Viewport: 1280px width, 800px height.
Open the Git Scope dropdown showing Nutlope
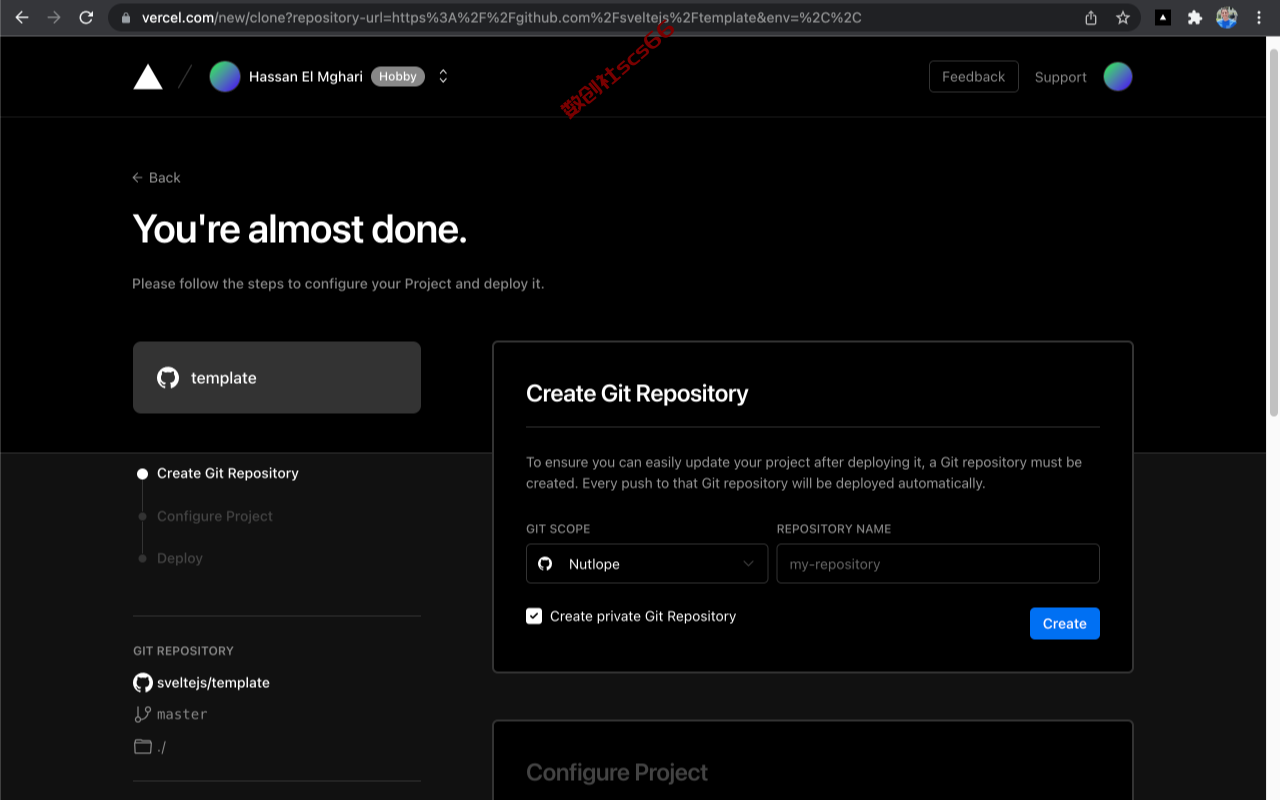point(647,564)
